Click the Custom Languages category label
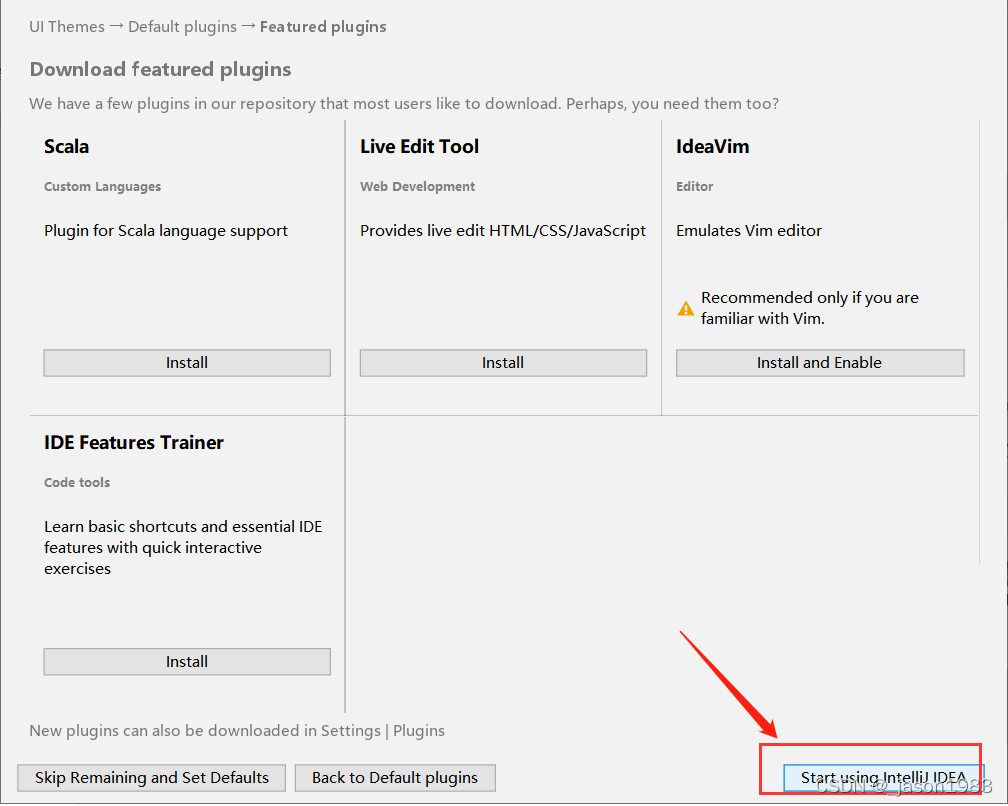This screenshot has height=806, width=1008. pos(102,187)
